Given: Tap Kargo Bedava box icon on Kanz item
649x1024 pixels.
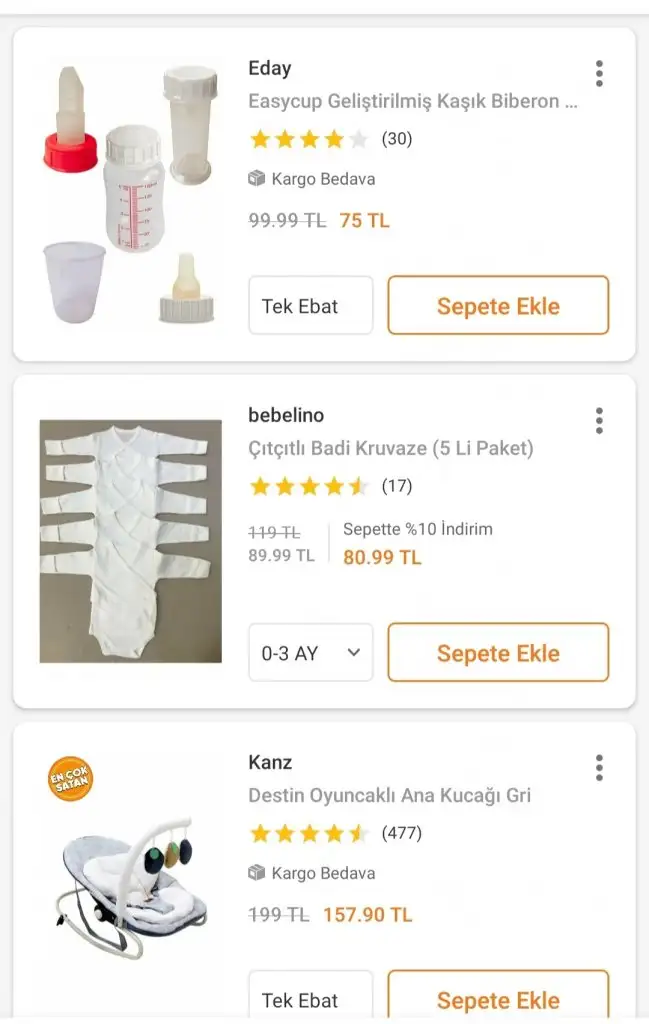Looking at the screenshot, I should coord(257,873).
